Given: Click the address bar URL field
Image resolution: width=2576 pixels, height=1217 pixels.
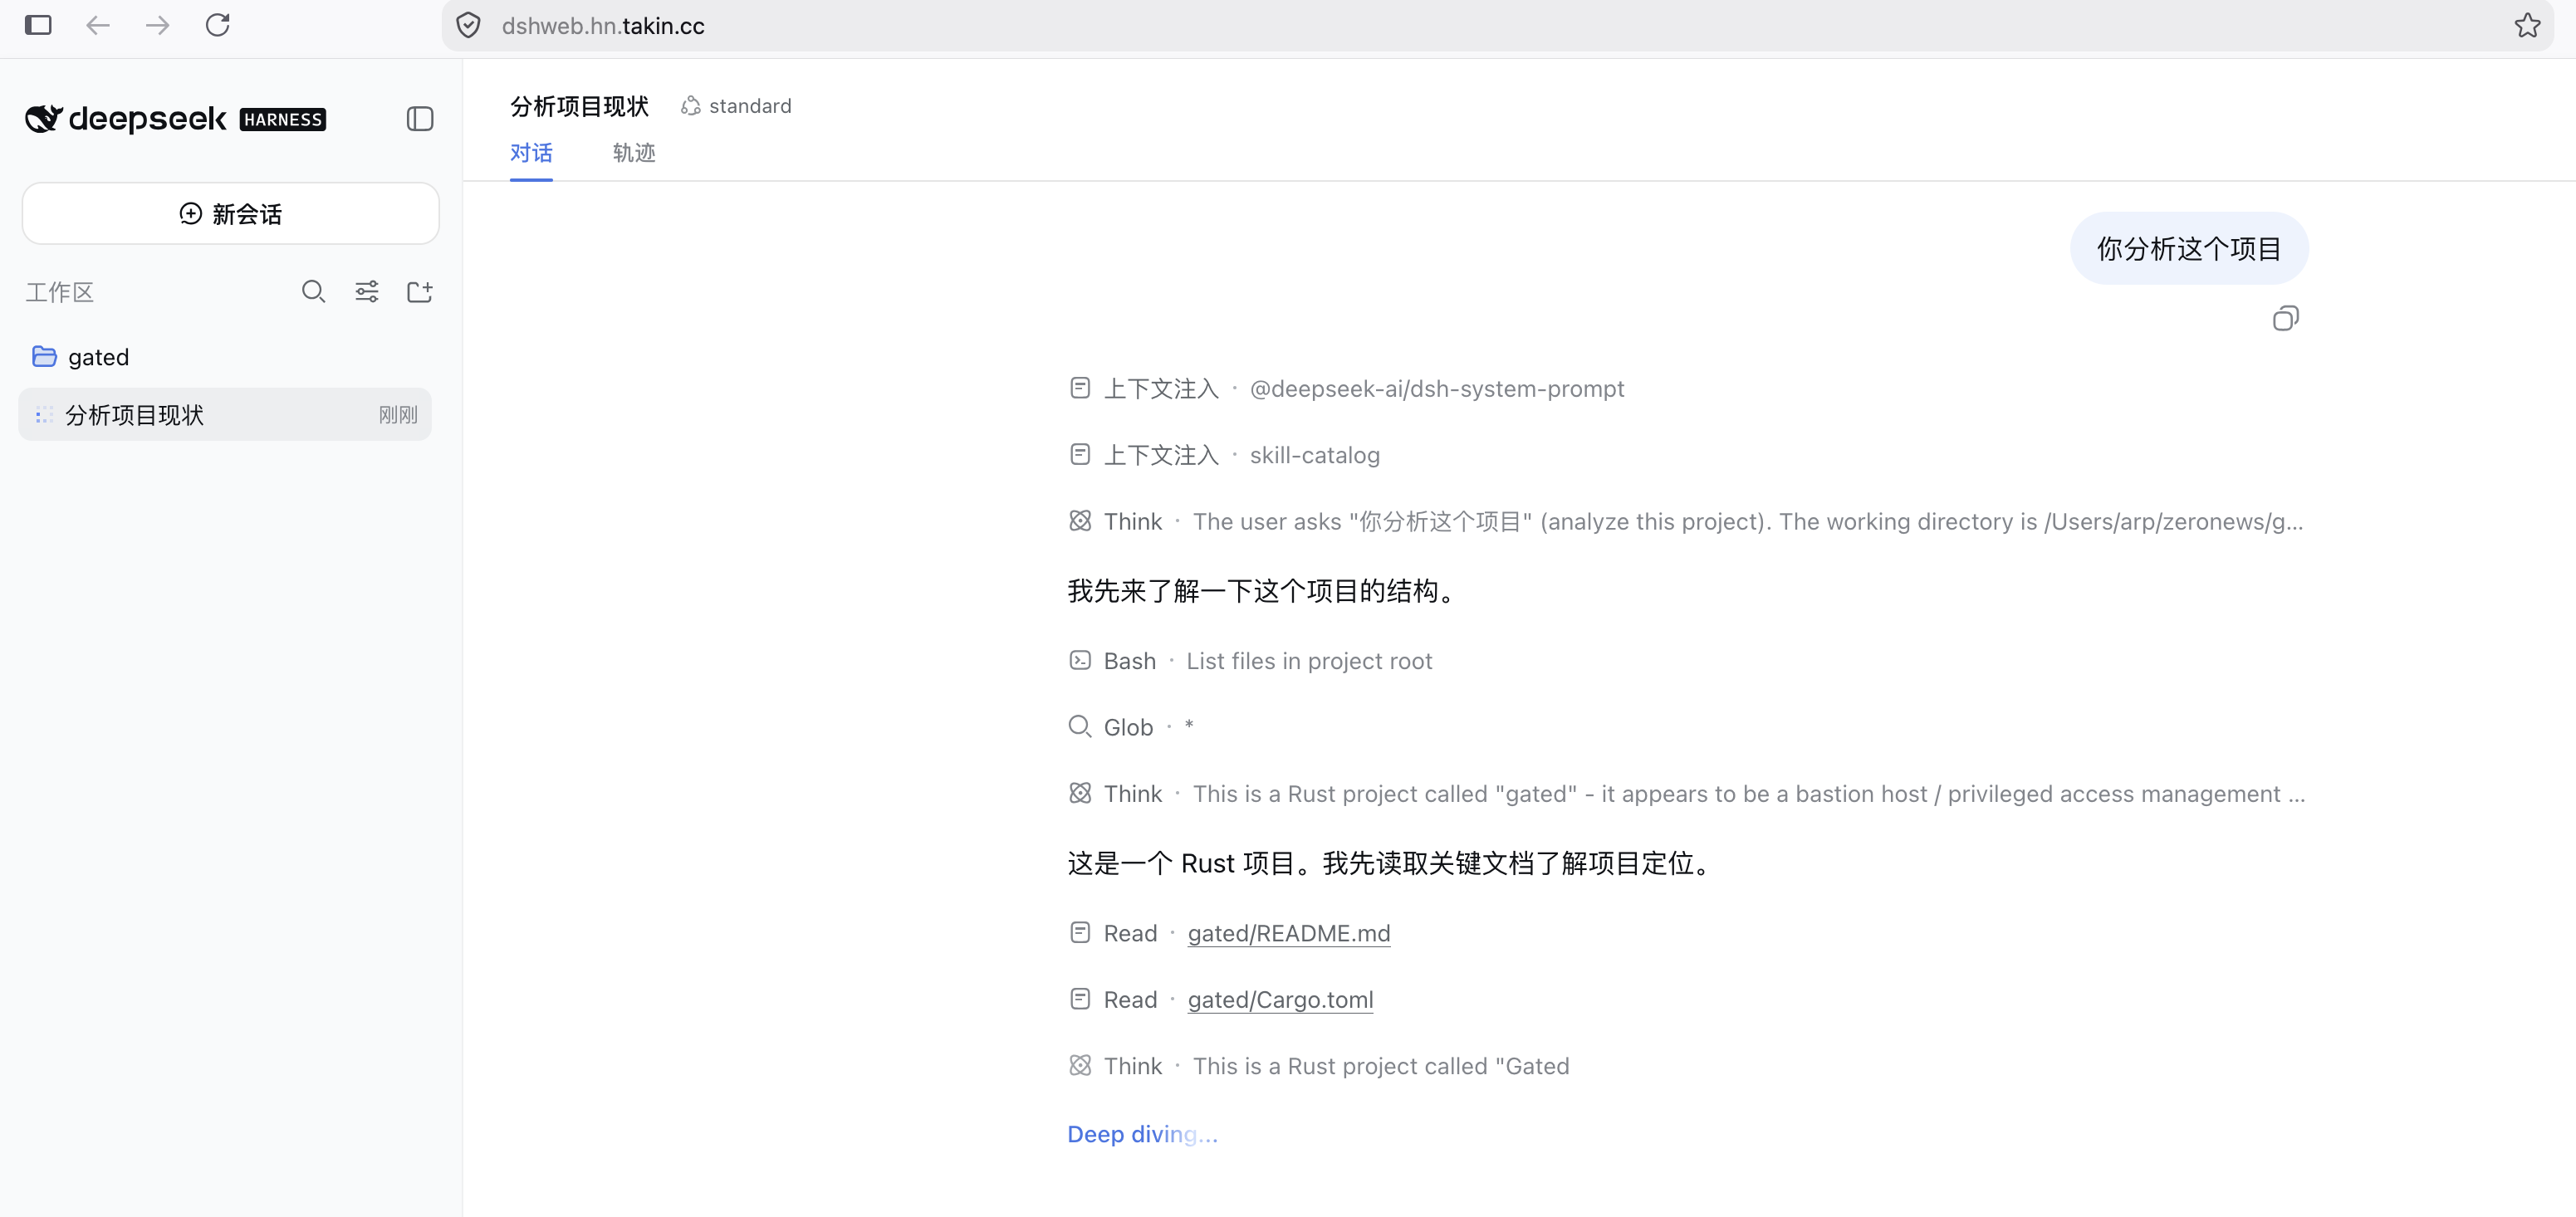Looking at the screenshot, I should pyautogui.click(x=1497, y=26).
